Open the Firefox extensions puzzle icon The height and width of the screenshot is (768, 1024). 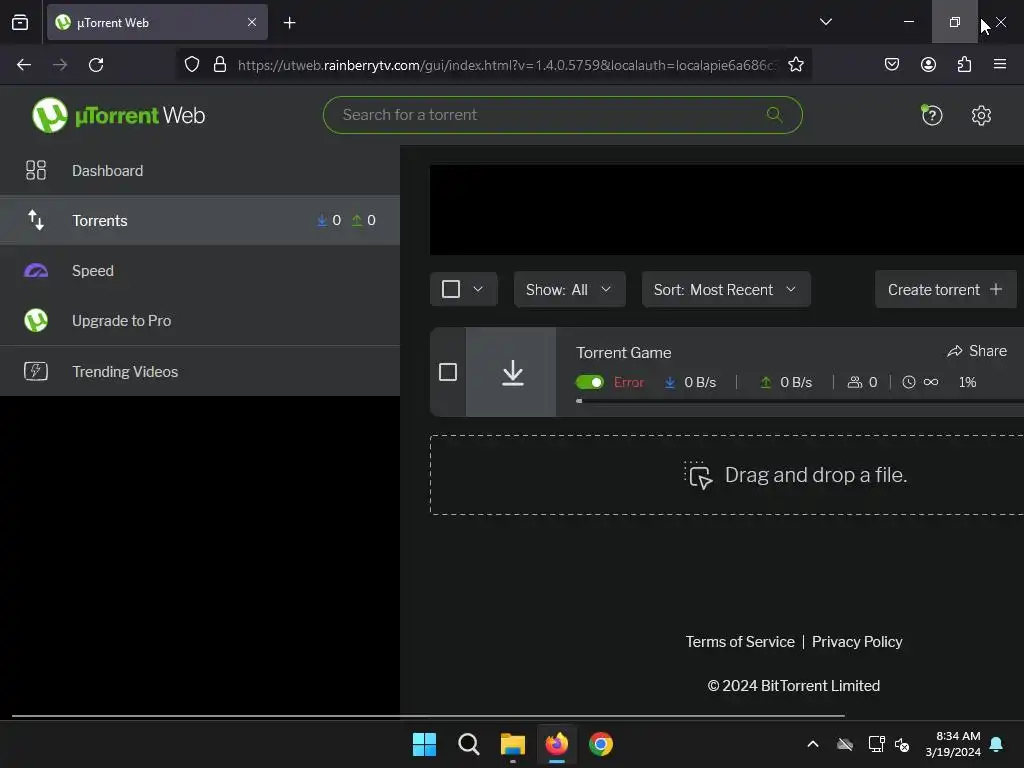point(965,64)
